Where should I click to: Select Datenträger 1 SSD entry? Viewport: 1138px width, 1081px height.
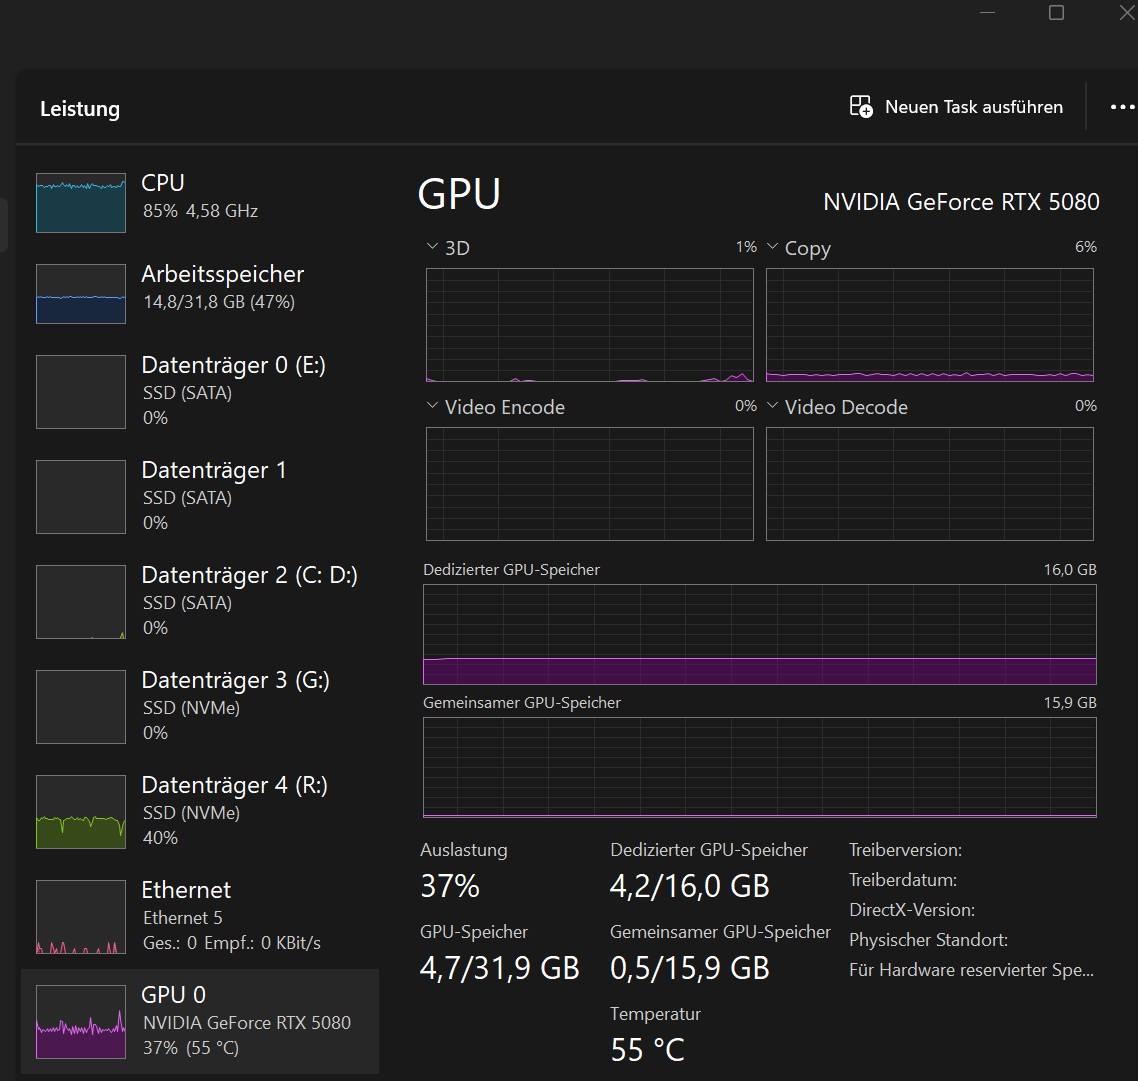(213, 495)
